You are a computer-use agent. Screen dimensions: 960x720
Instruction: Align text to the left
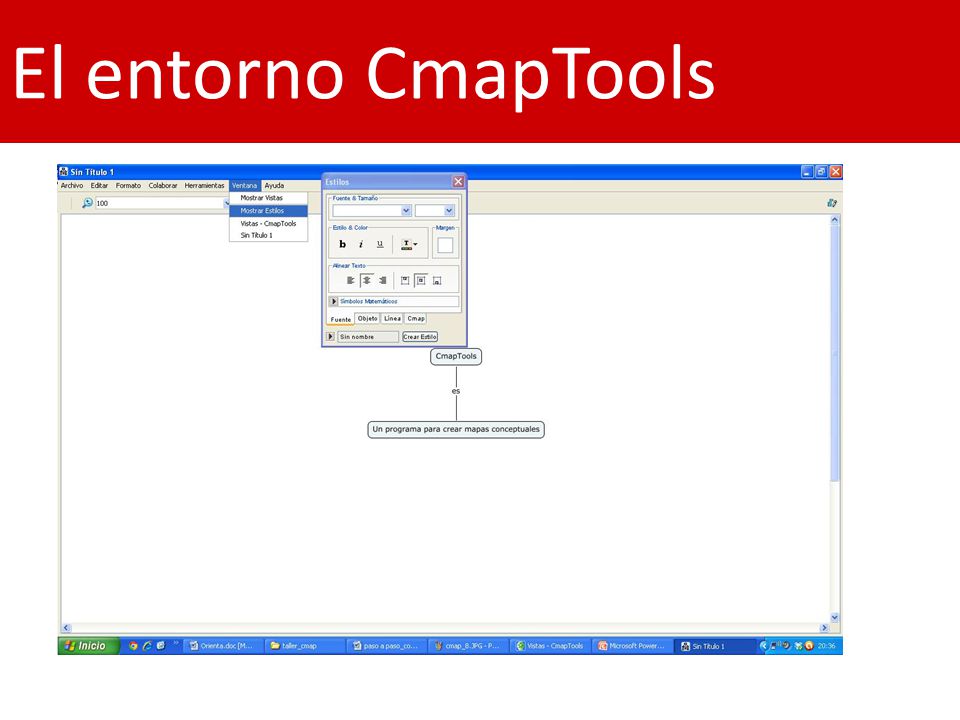350,280
